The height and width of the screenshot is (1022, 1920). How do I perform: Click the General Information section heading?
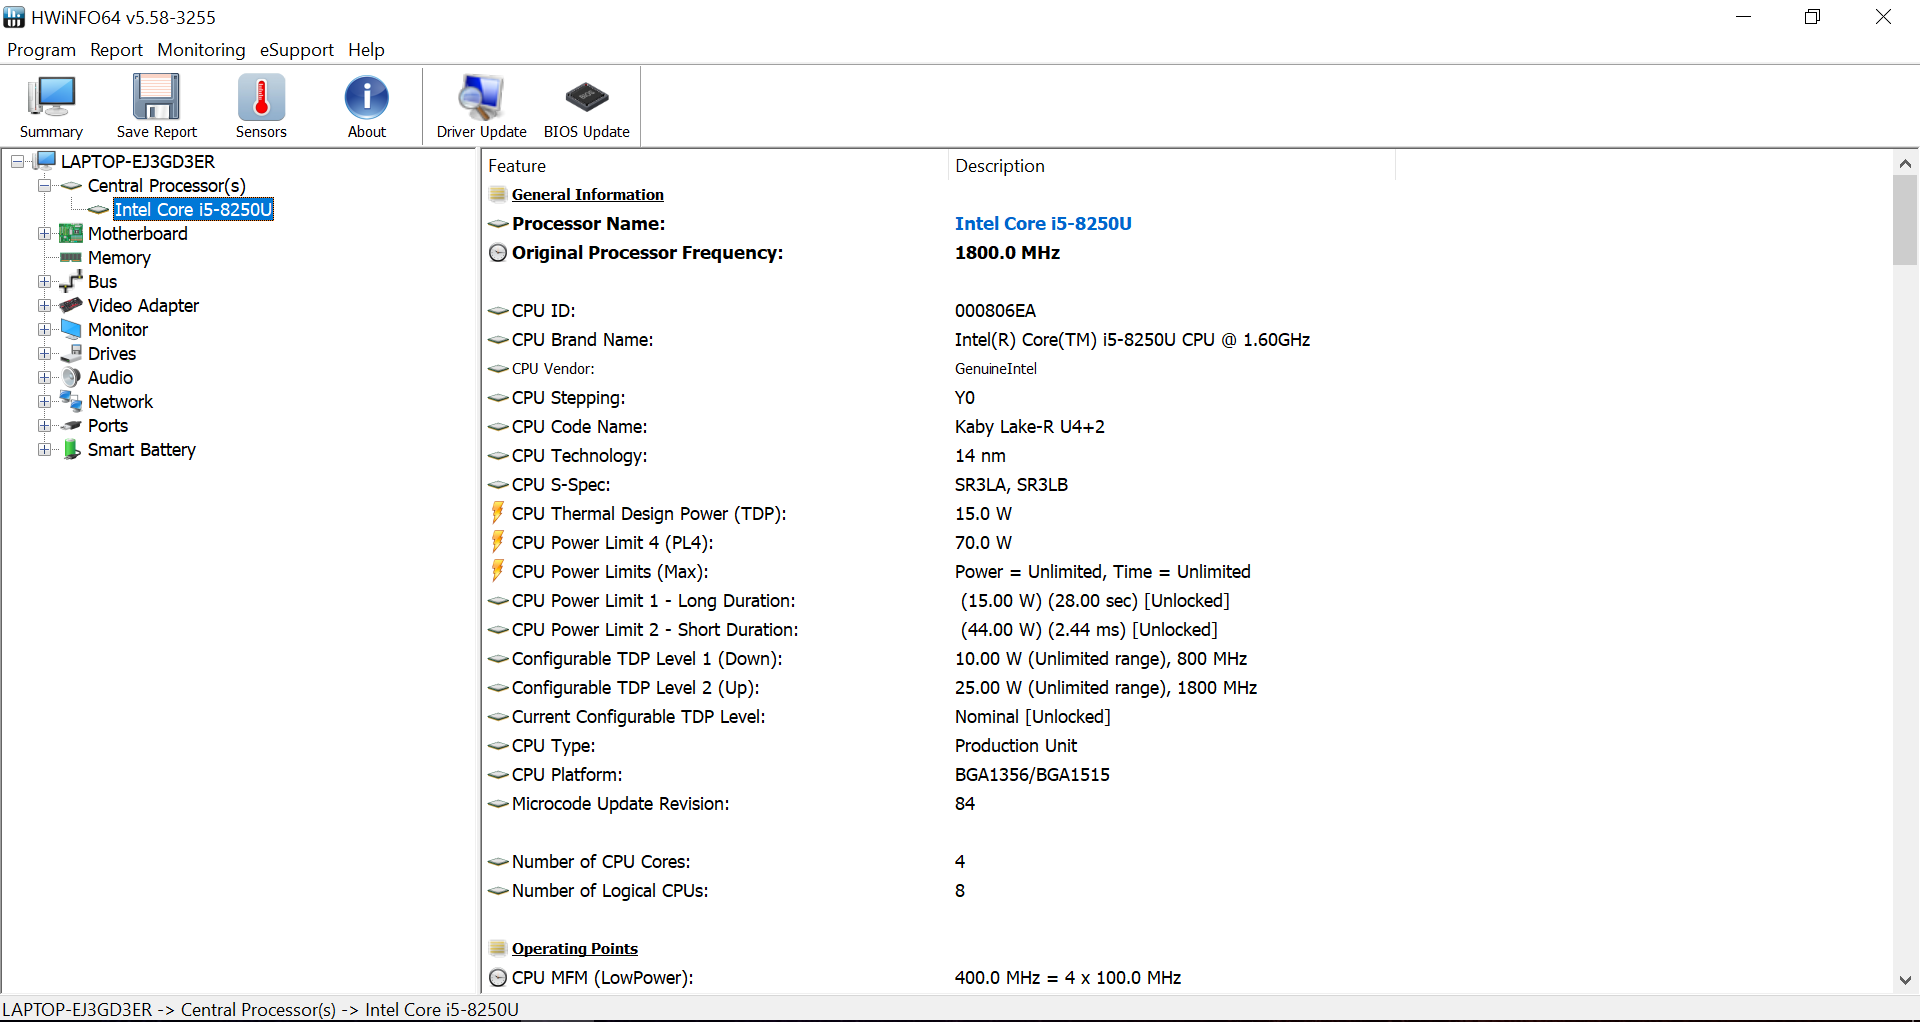pyautogui.click(x=587, y=194)
